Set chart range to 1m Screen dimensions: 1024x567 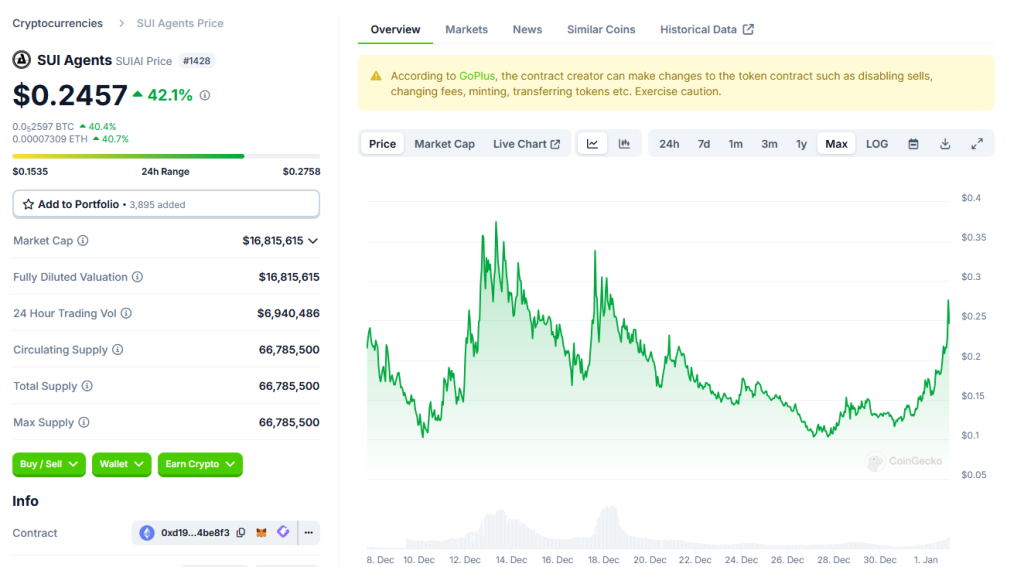[736, 144]
